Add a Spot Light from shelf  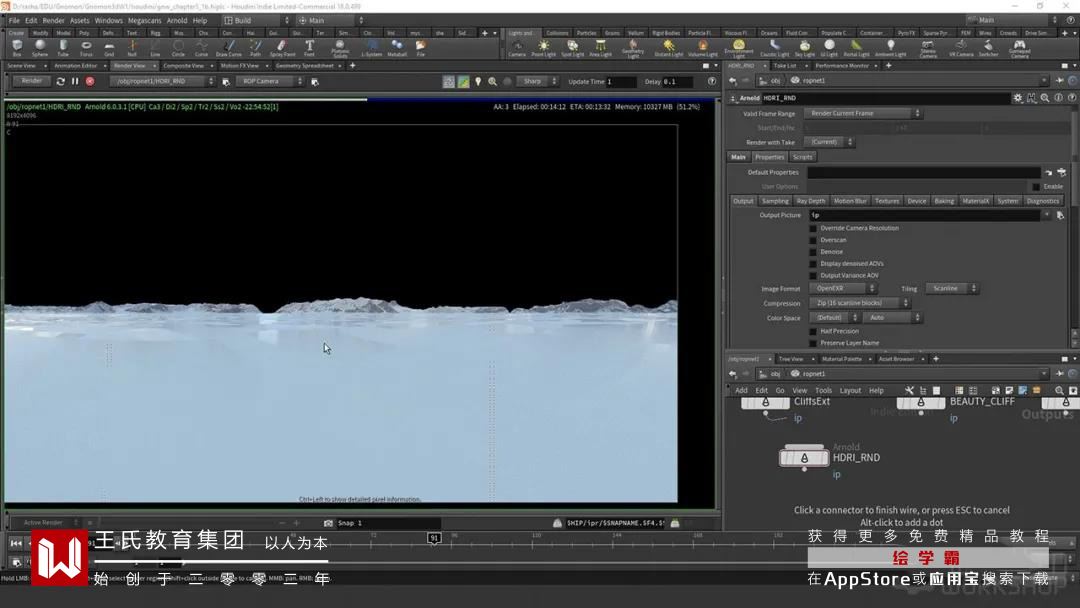572,48
